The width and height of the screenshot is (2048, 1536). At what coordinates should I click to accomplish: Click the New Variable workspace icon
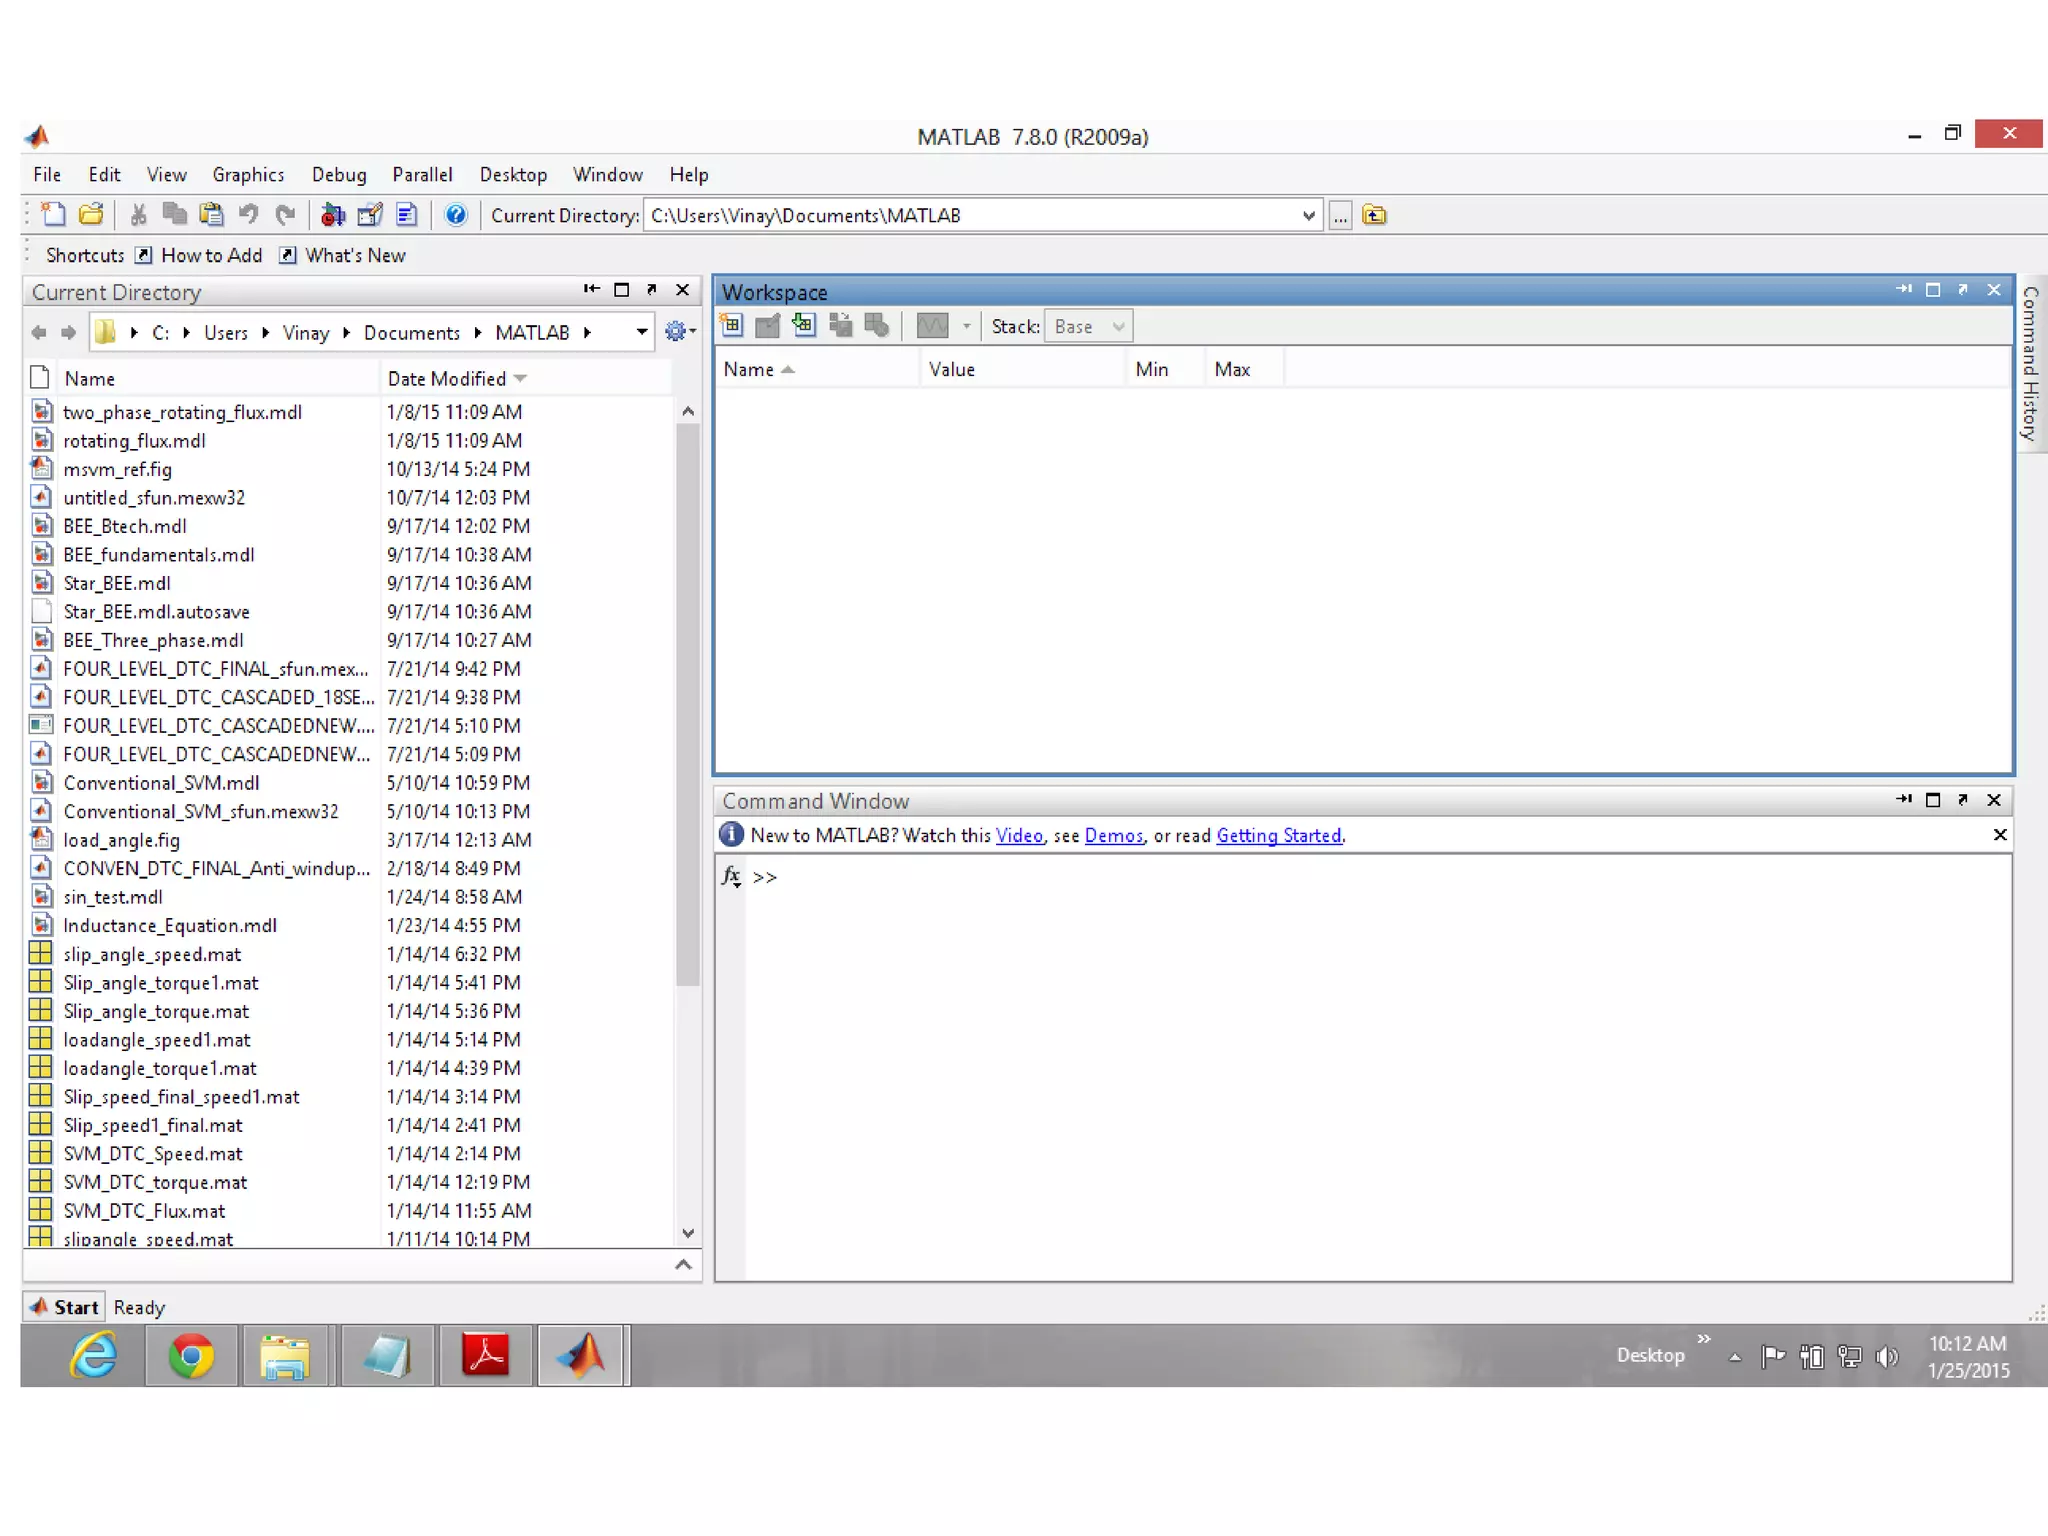tap(731, 325)
